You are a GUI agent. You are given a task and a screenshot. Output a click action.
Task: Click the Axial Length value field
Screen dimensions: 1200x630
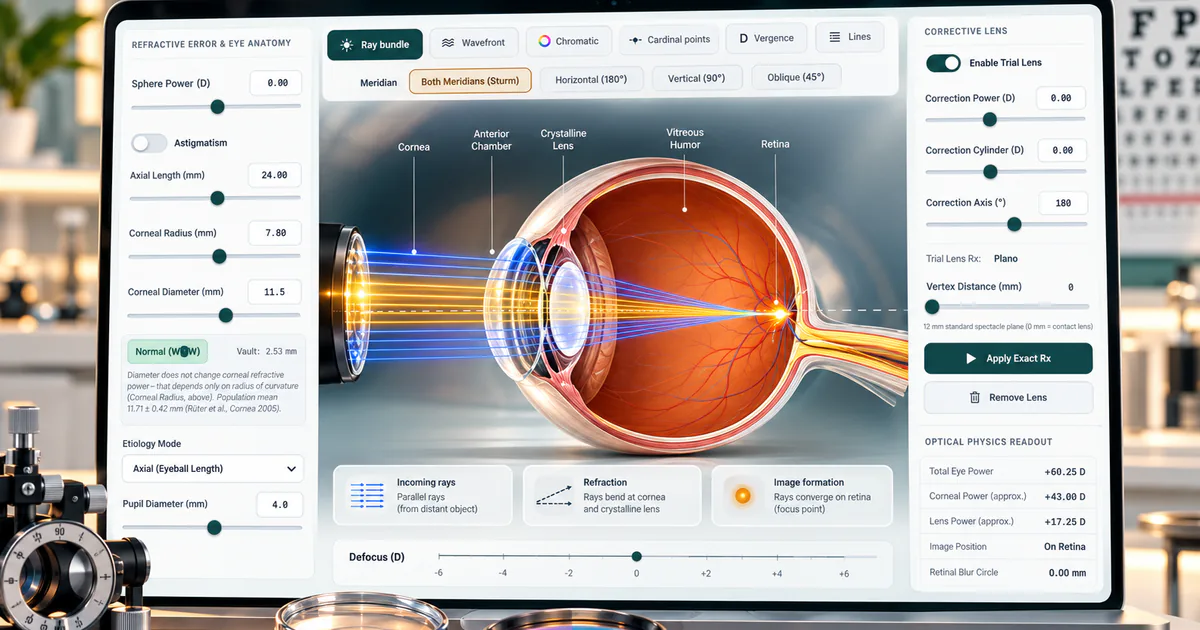click(x=275, y=175)
